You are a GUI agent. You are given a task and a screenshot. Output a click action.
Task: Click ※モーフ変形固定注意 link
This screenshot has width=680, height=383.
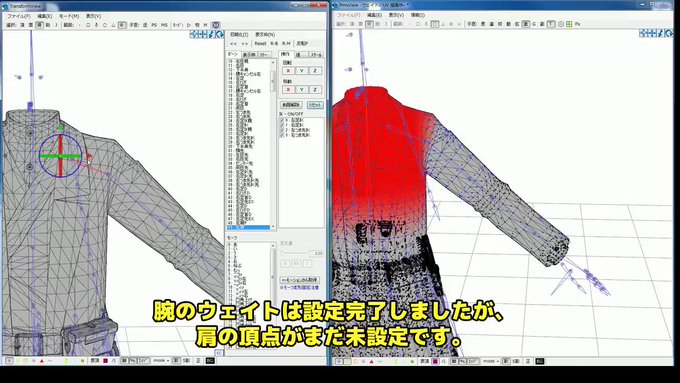[x=299, y=288]
